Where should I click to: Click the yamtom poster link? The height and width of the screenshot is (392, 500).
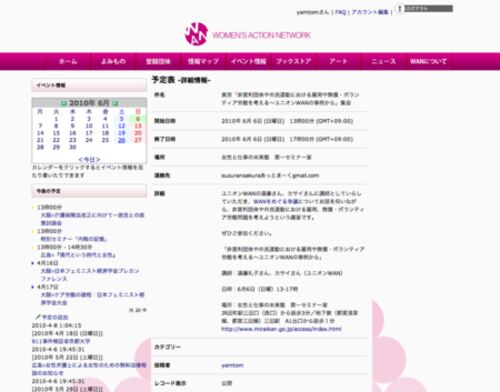[x=232, y=365]
